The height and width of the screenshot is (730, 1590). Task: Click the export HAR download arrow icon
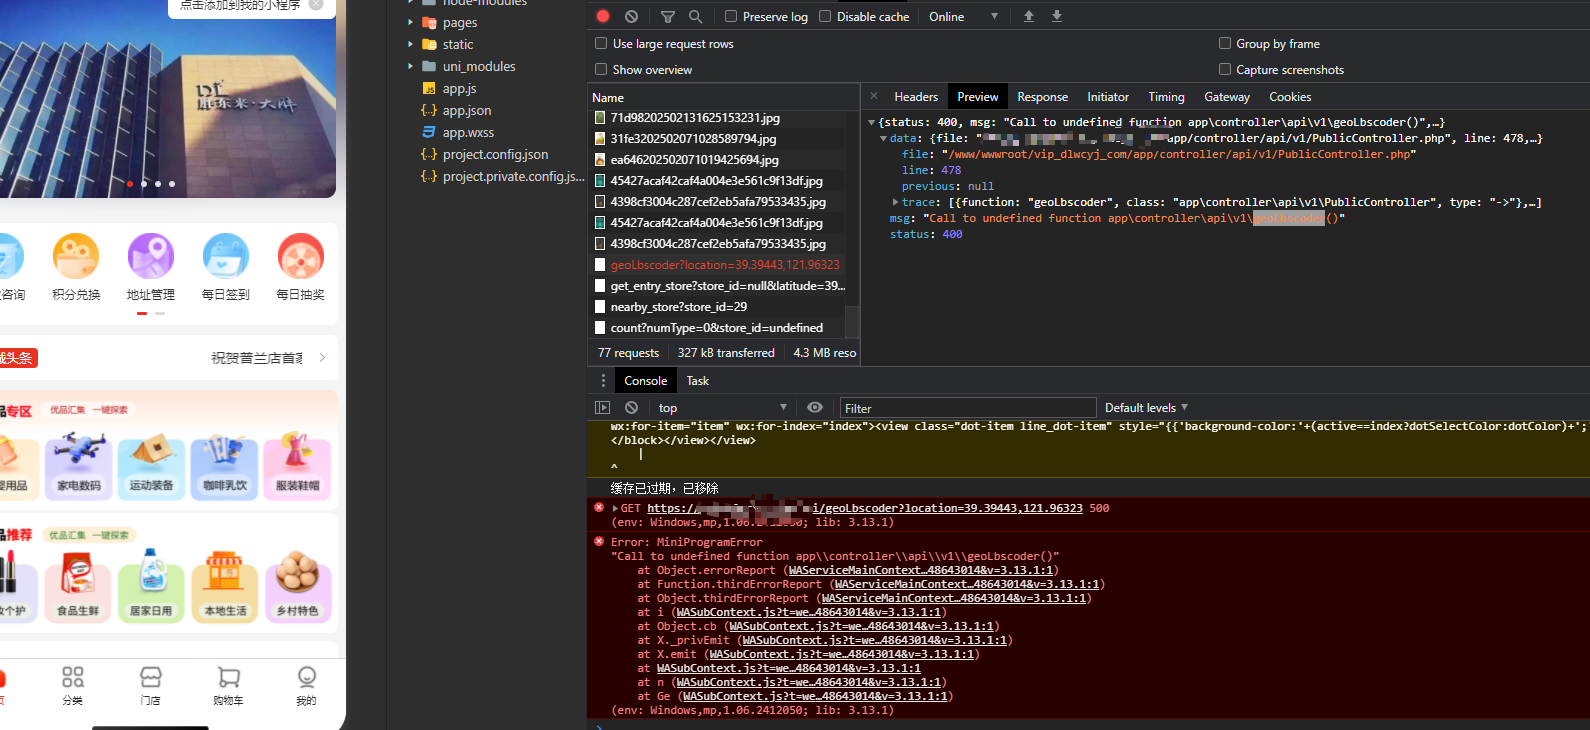coord(1057,16)
